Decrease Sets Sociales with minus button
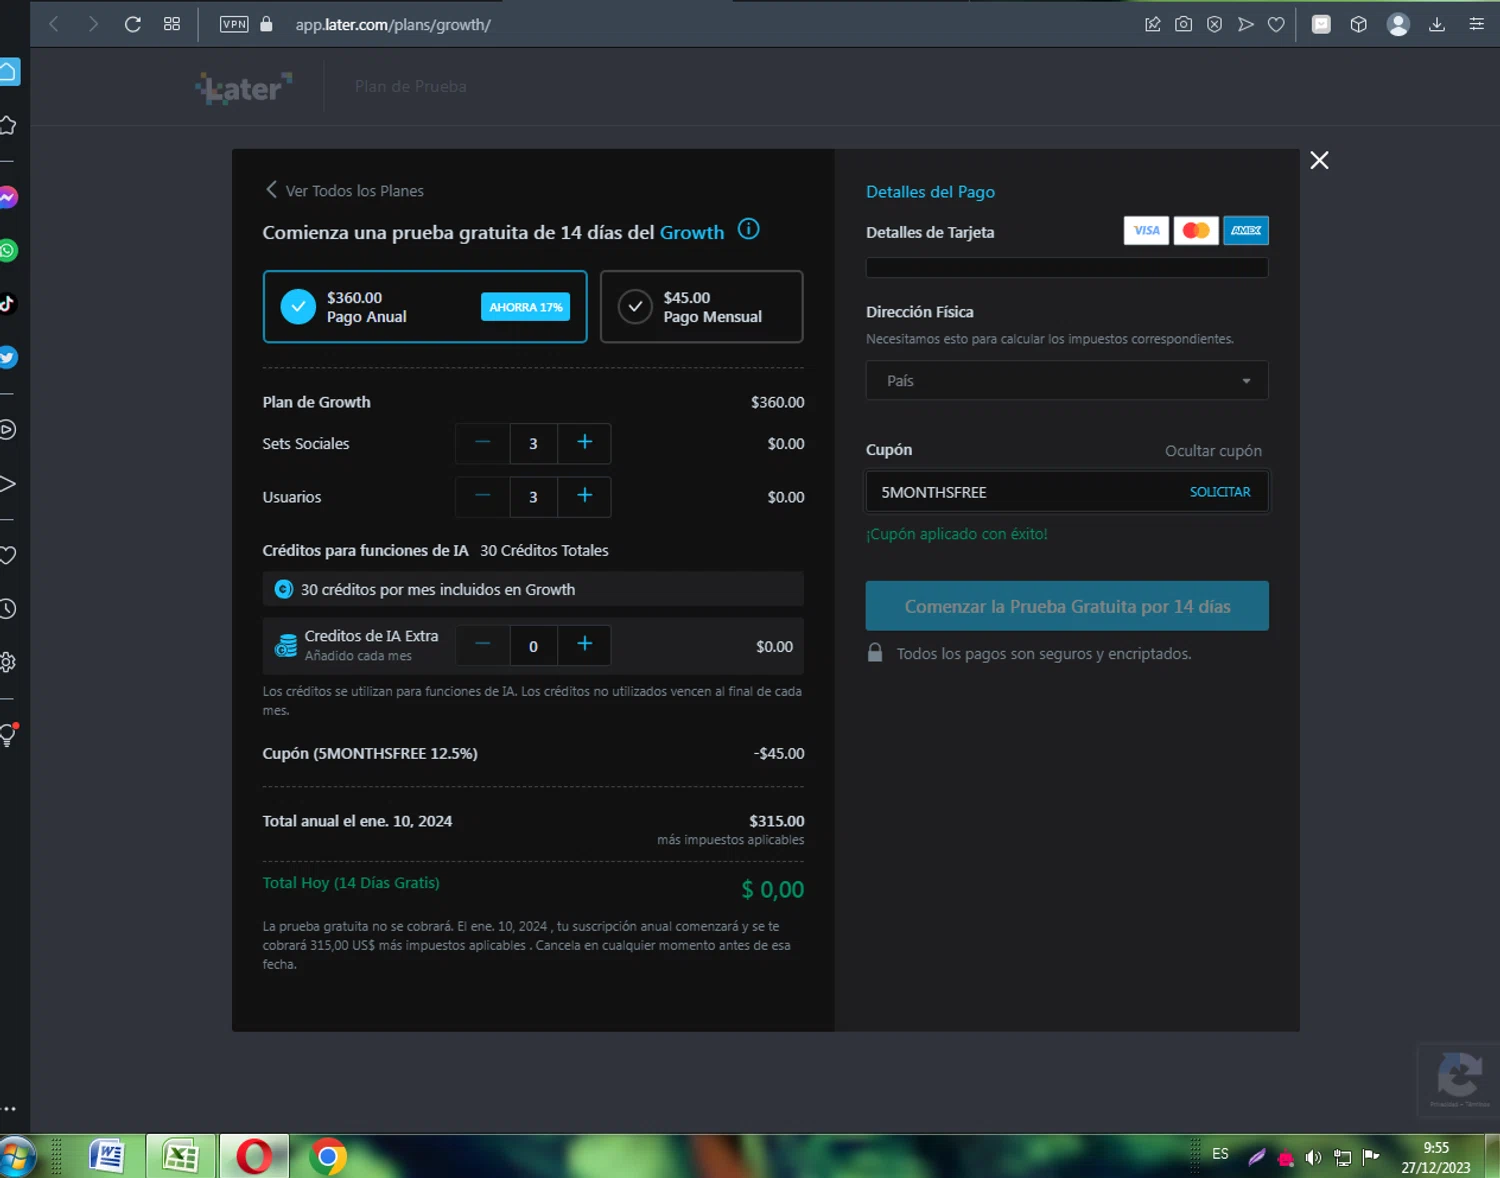Viewport: 1500px width, 1178px height. point(482,443)
